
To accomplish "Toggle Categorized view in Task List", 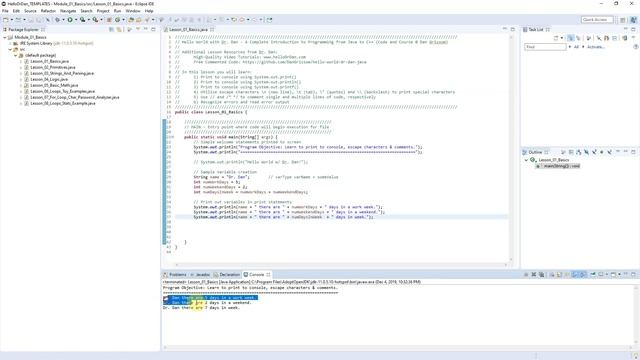I will 570,38.
